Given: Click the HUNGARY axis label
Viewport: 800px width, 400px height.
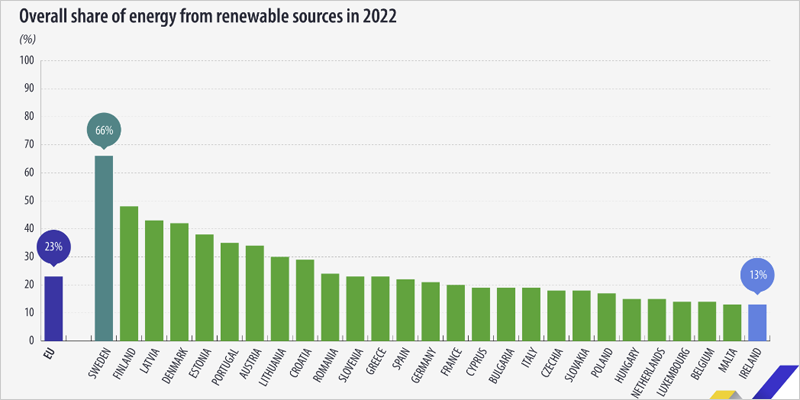Looking at the screenshot, I should [x=626, y=366].
